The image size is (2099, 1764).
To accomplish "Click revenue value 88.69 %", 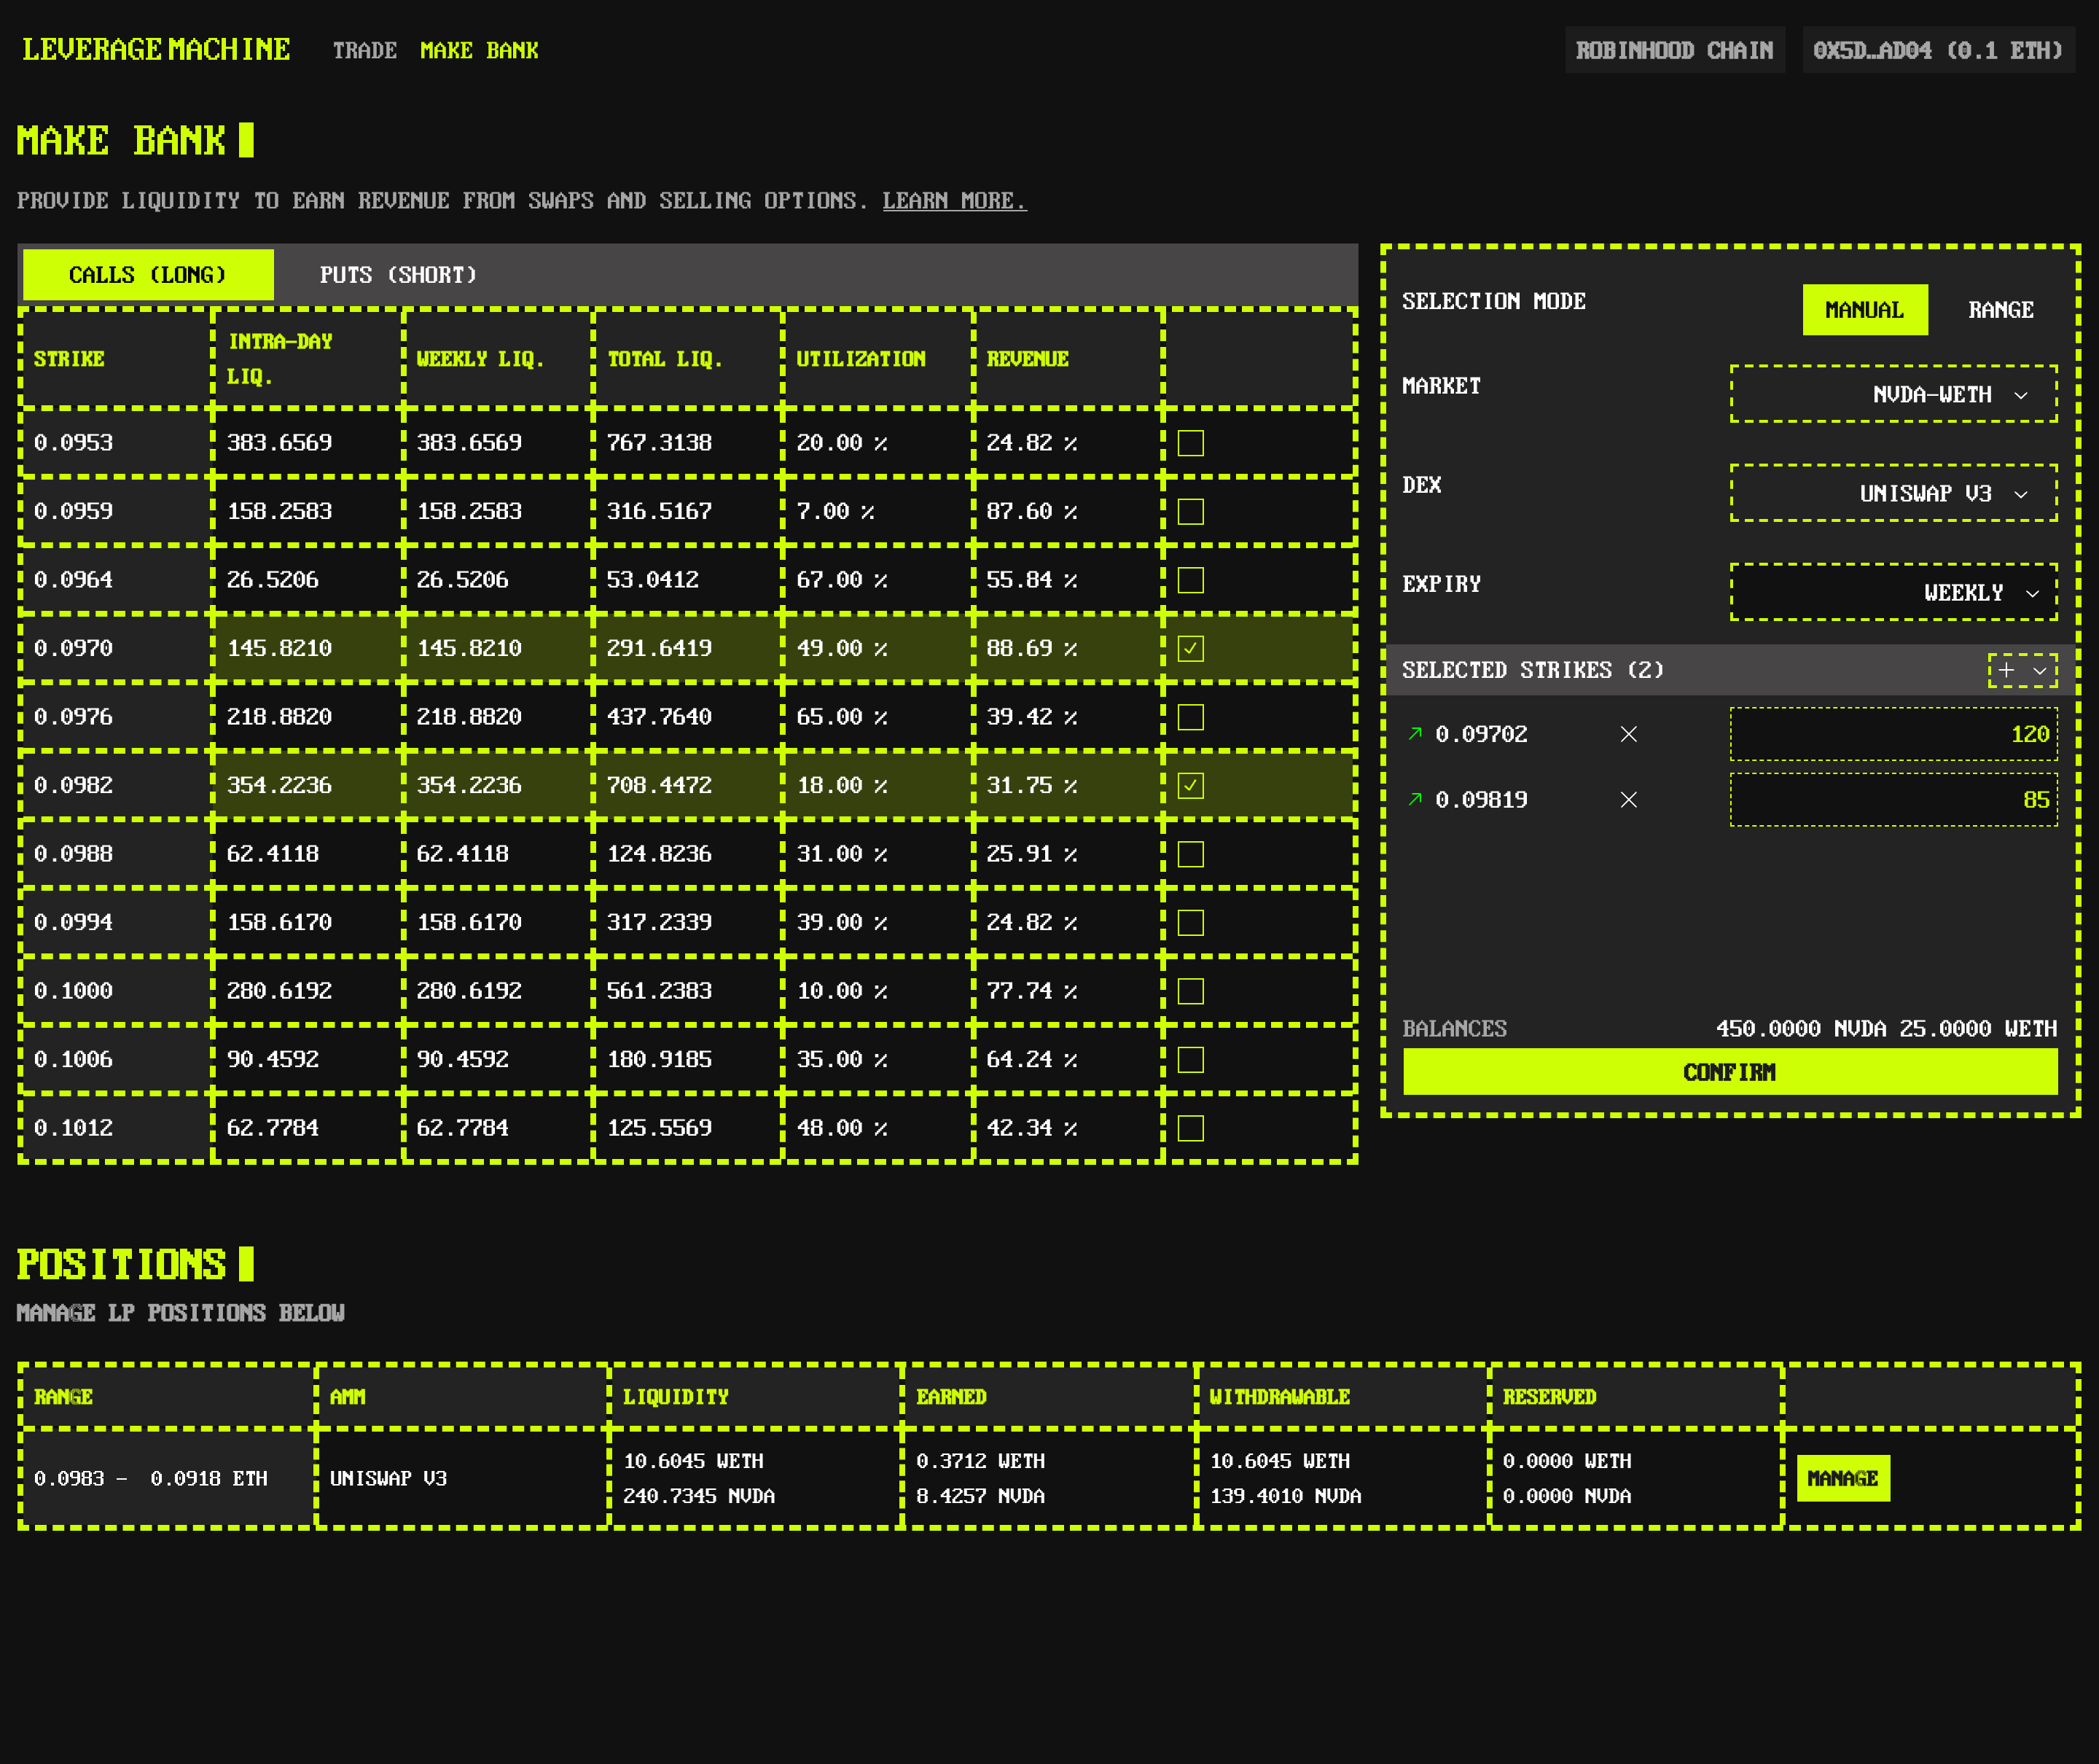I will pos(1032,649).
